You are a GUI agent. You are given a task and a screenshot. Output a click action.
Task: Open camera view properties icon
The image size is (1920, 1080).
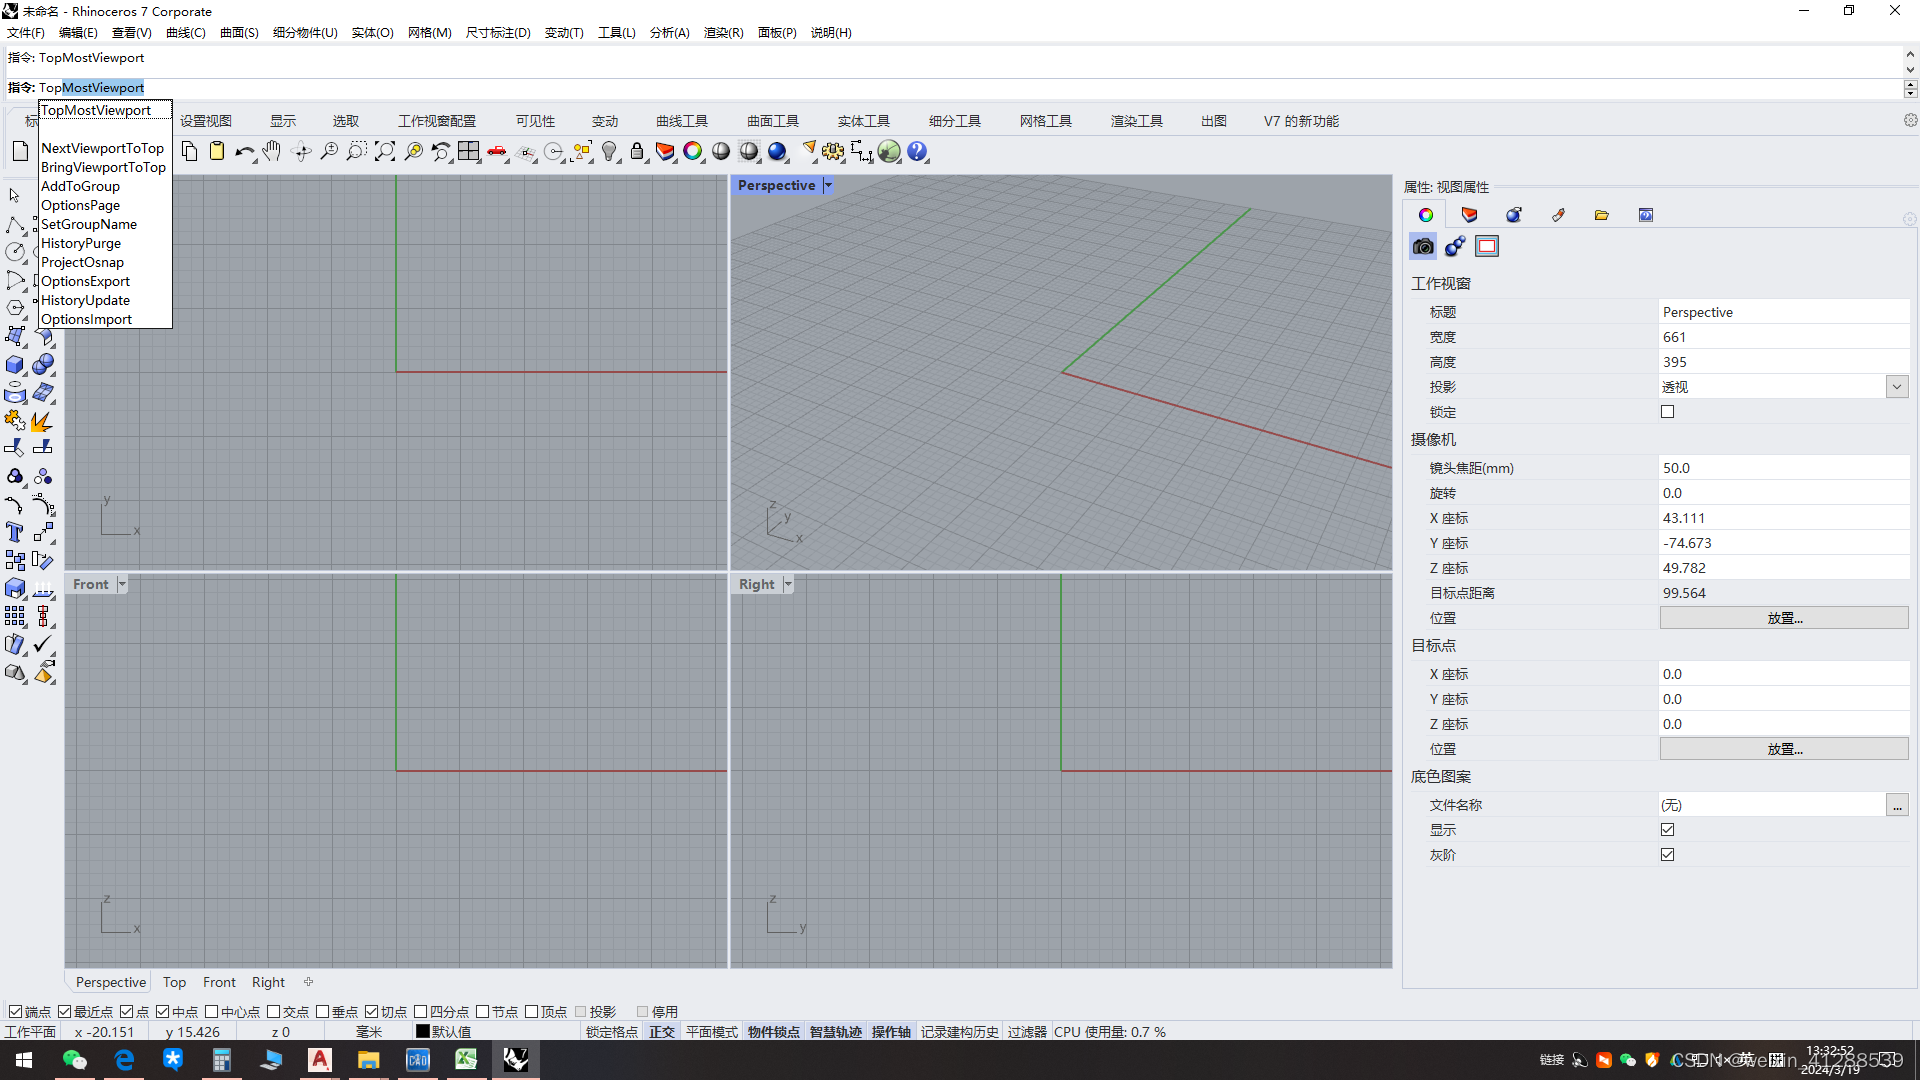(1423, 246)
